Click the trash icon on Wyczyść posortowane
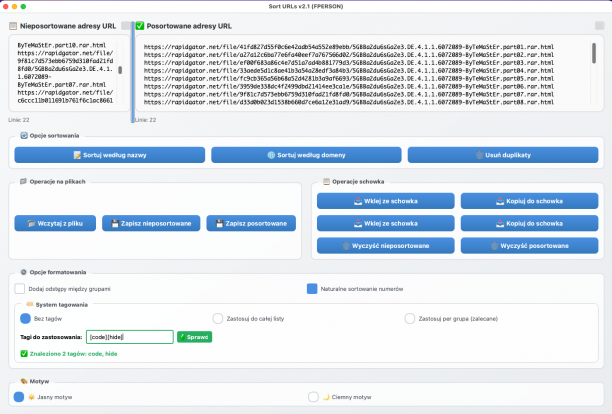The height and width of the screenshot is (414, 612). pyautogui.click(x=495, y=246)
